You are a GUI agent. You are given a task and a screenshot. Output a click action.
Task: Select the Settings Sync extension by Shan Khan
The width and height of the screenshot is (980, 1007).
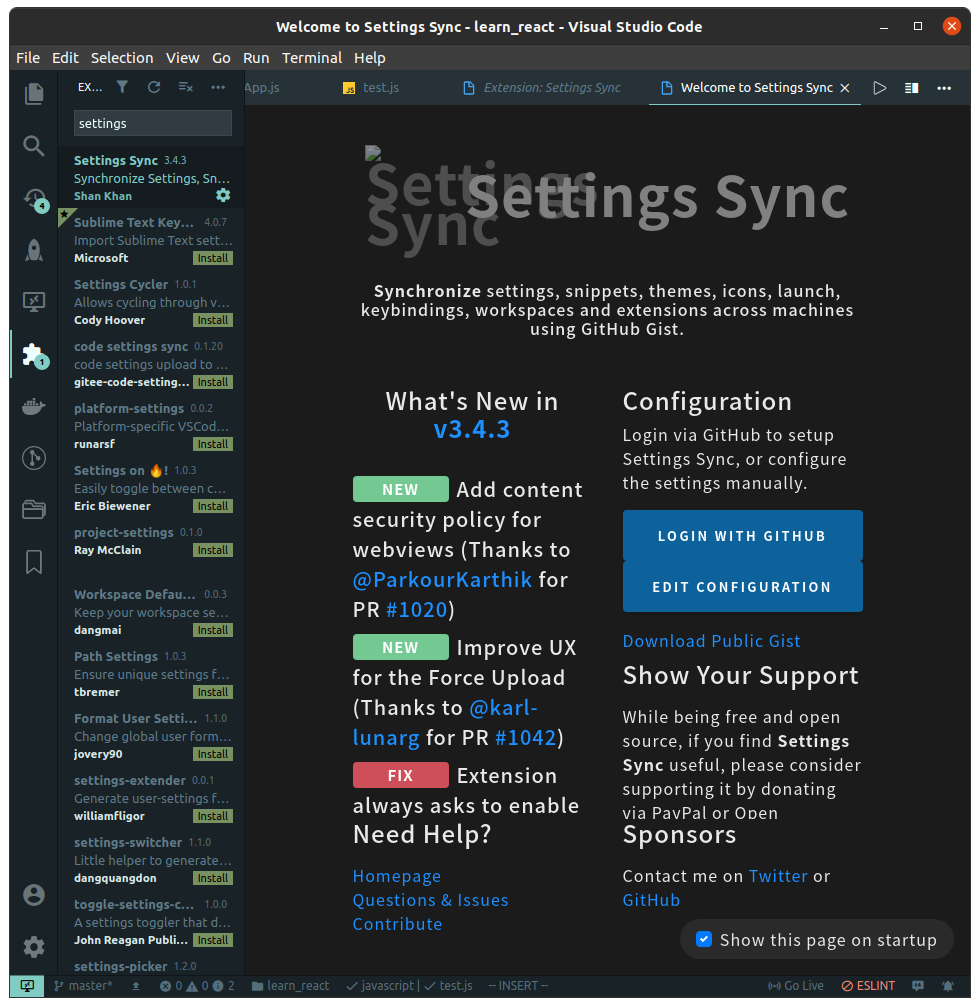(x=151, y=178)
